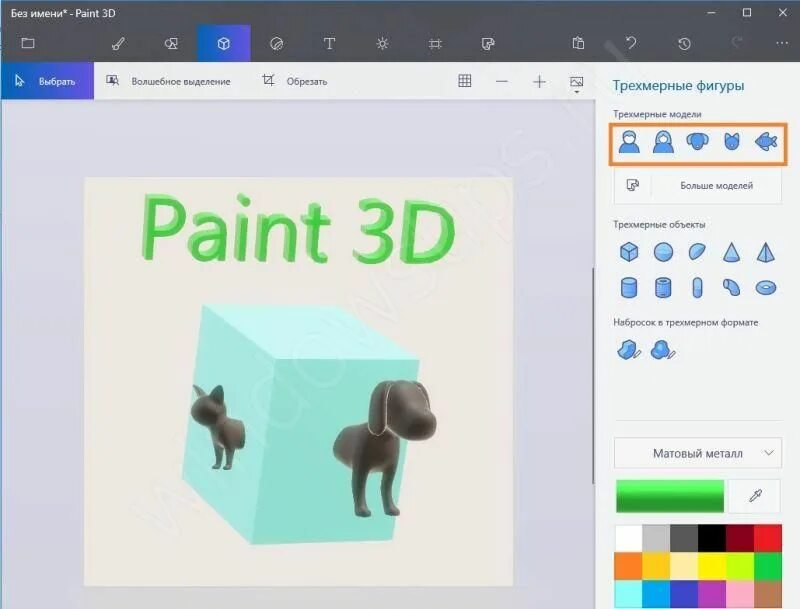
Task: Choose the light grey color swatch
Action: click(x=656, y=538)
